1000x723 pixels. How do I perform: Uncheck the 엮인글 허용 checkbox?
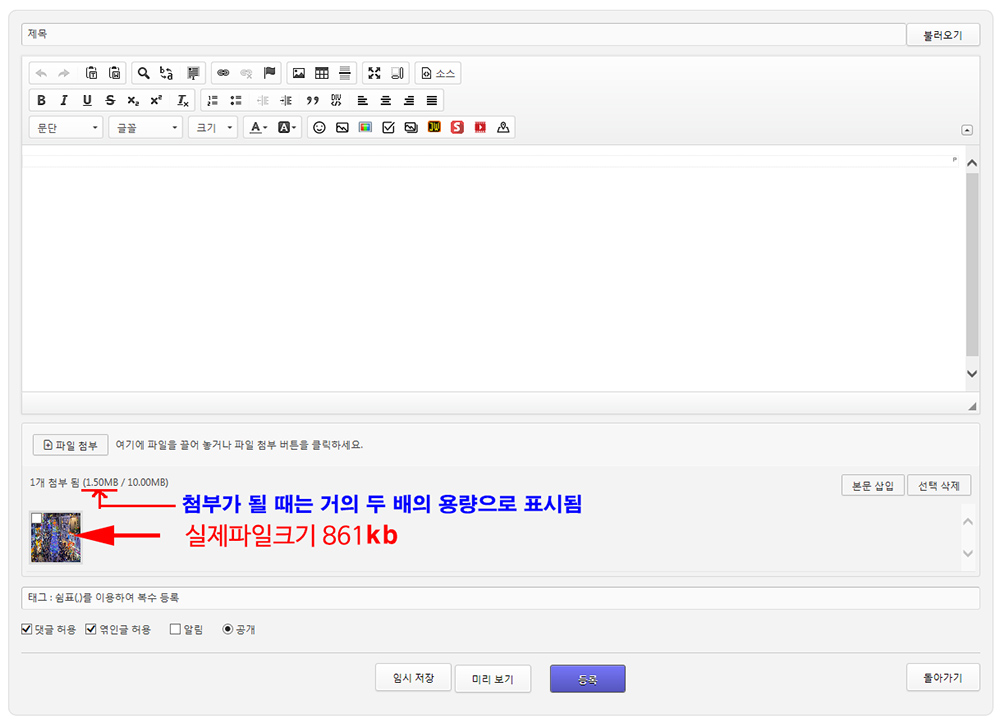tap(91, 630)
